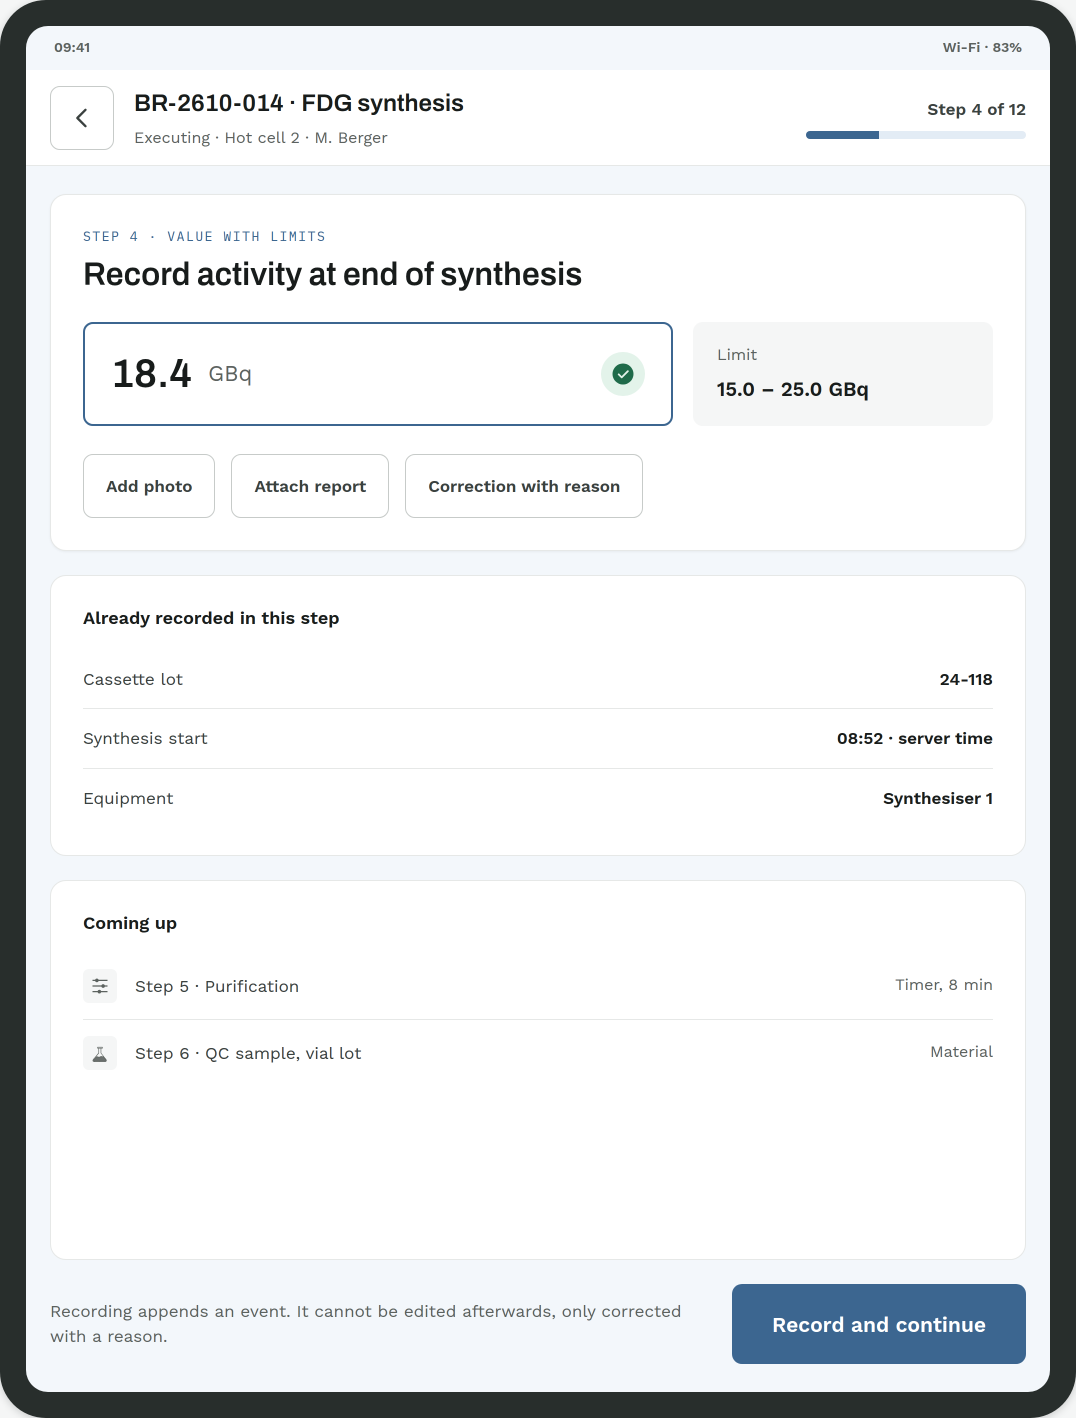Screen dimensions: 1076x1418
Task: Tap the Attach report button
Action: (310, 486)
